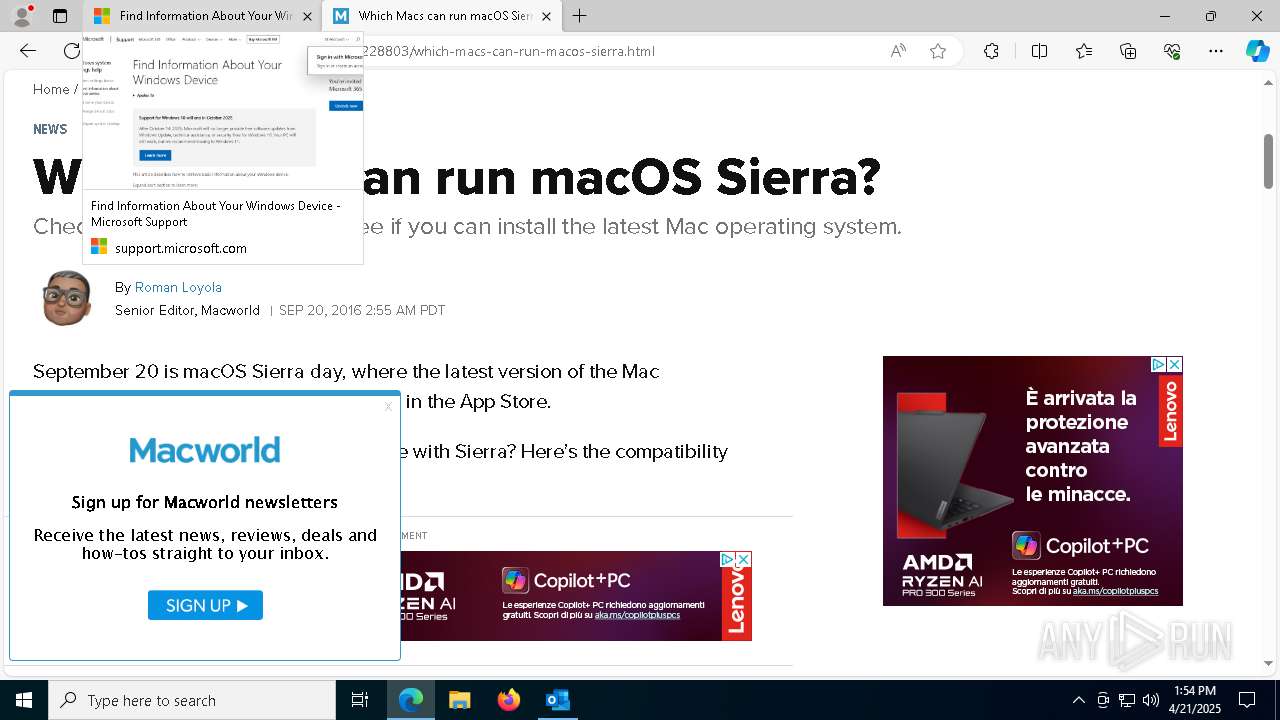1280x720 pixels.
Task: Select support.microsoft.com text in tab preview
Action: pos(181,248)
